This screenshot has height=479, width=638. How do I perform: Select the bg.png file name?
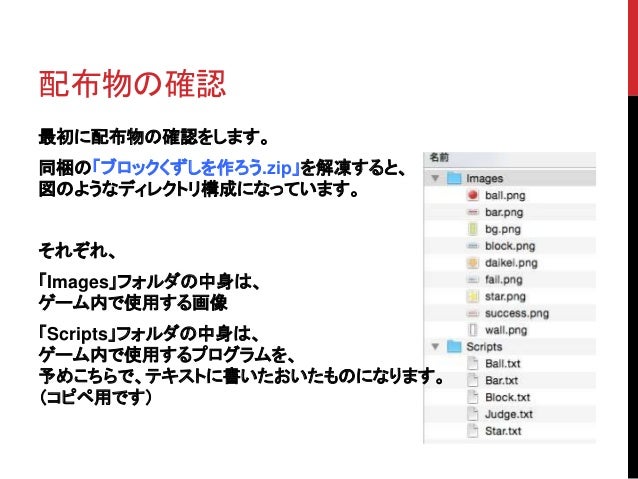coord(503,230)
